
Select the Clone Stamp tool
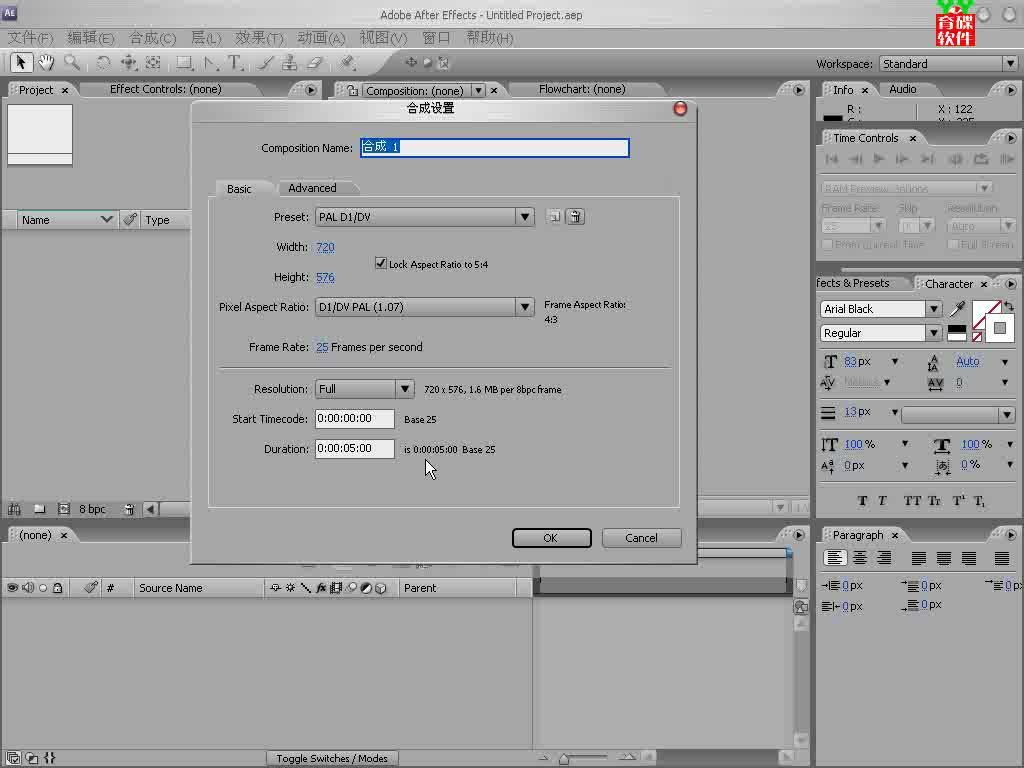pos(289,63)
